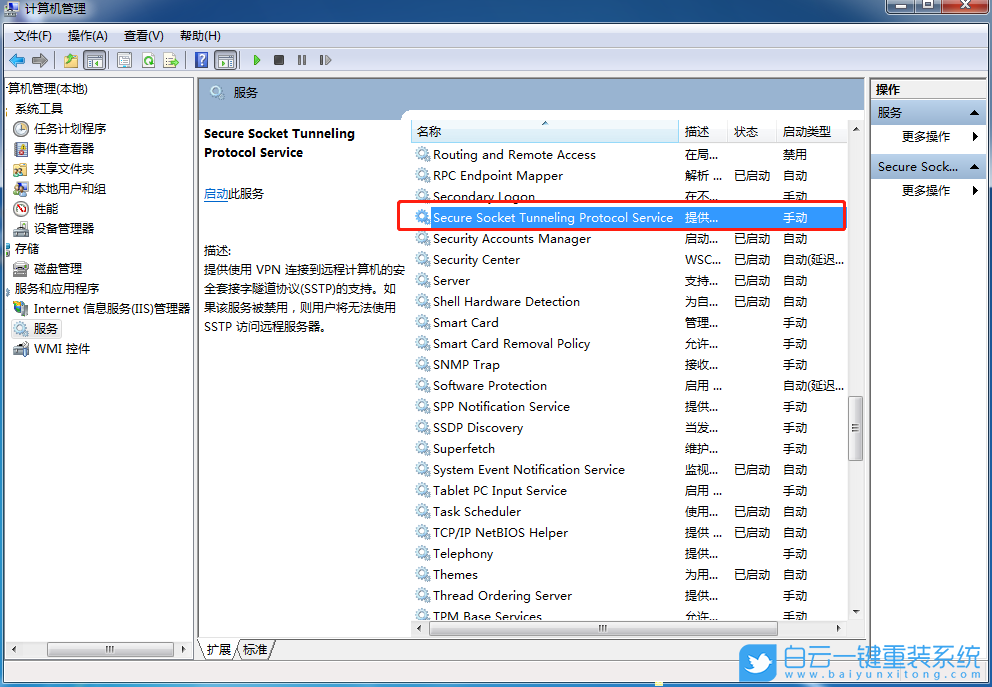
Task: Resume the service with the rightmost playback icon
Action: 326,60
